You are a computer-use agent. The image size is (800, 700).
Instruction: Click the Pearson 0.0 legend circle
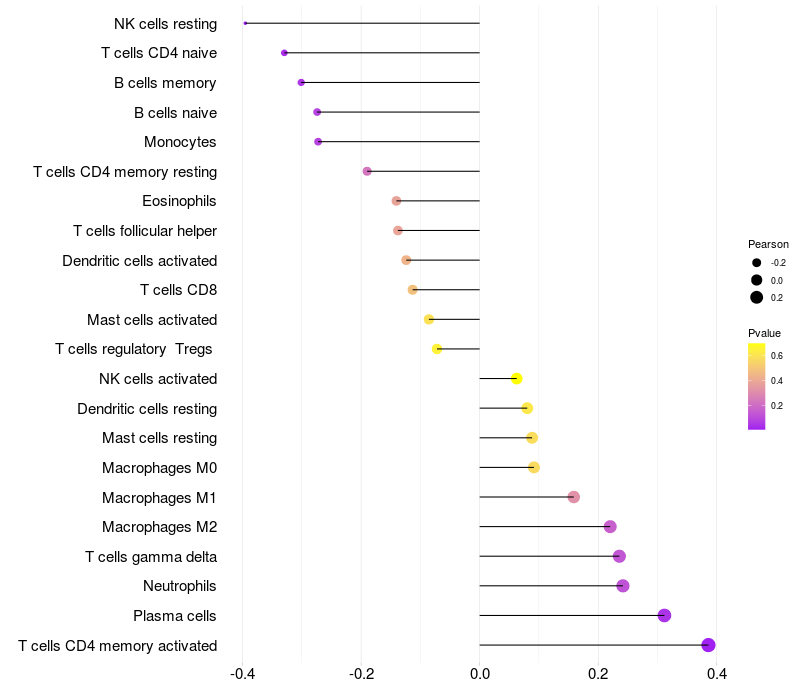756,280
